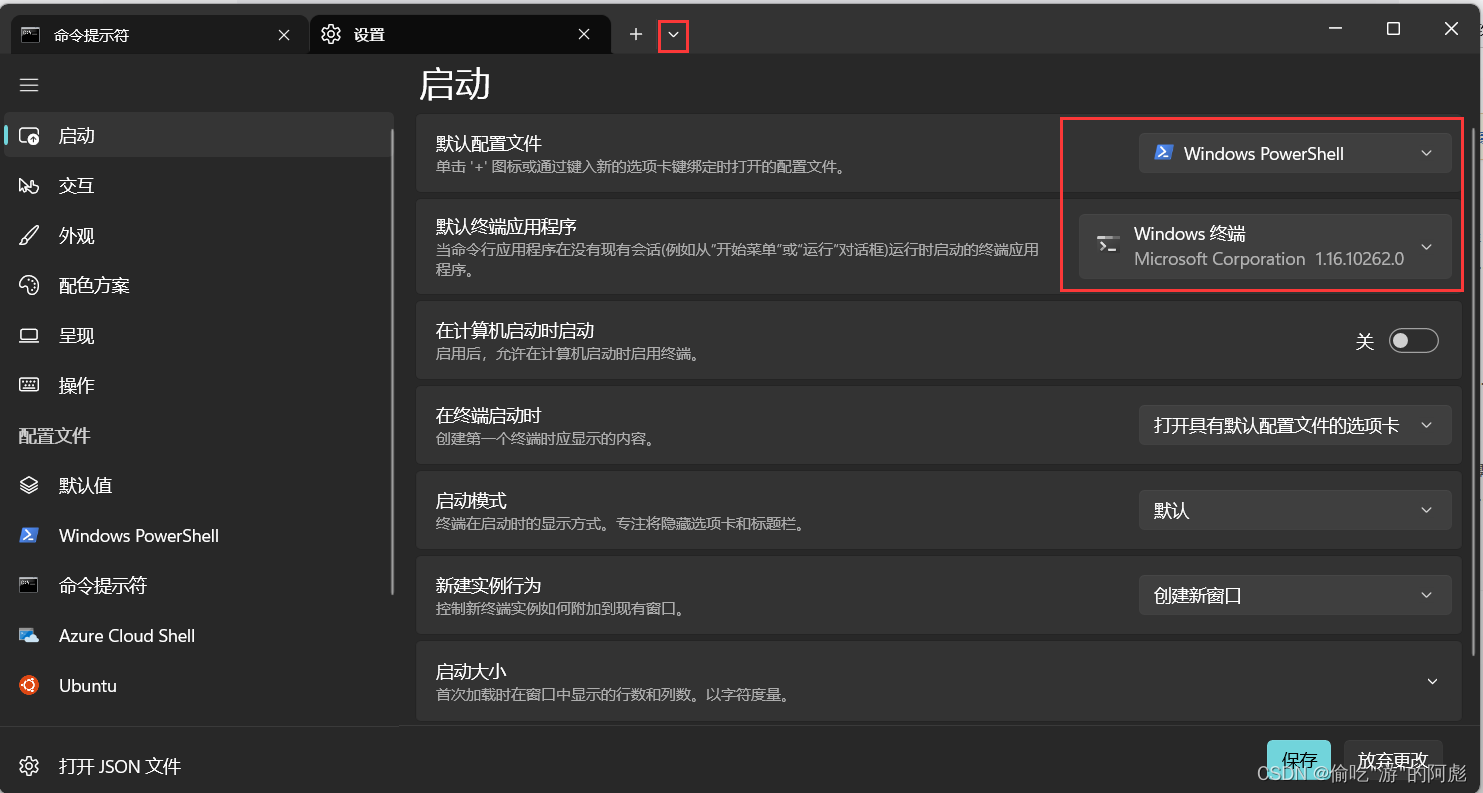
Task: Click the Windows PowerShell sidebar icon
Action: tap(29, 536)
